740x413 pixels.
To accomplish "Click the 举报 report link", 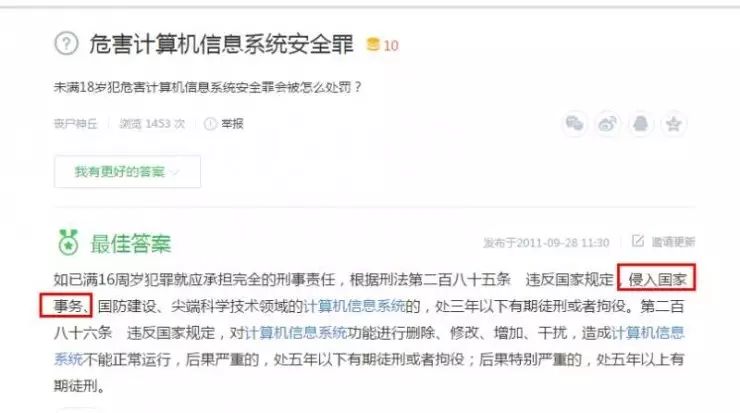I will click(x=232, y=124).
